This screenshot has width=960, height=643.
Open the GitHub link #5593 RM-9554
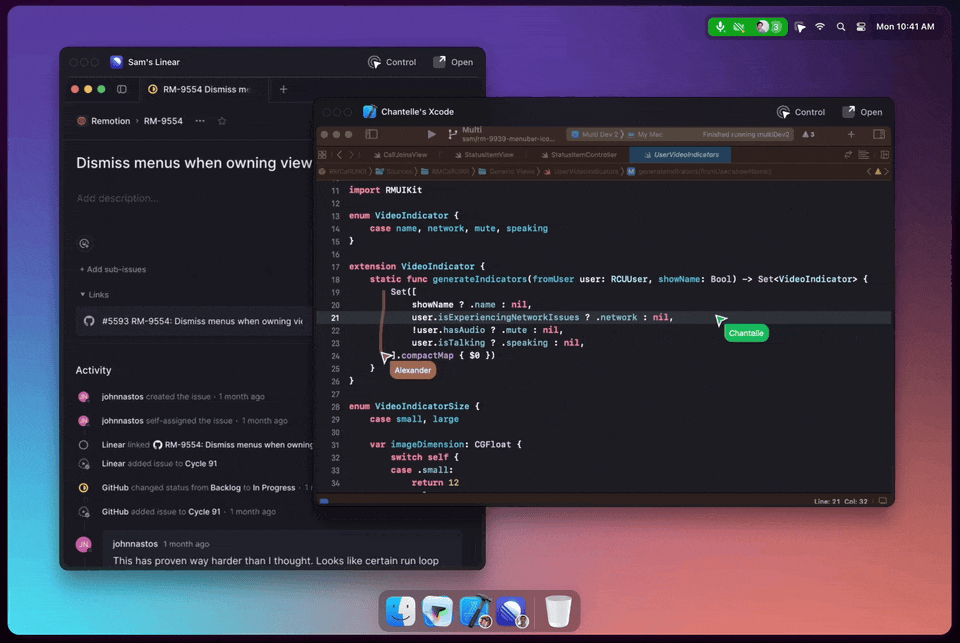(194, 322)
